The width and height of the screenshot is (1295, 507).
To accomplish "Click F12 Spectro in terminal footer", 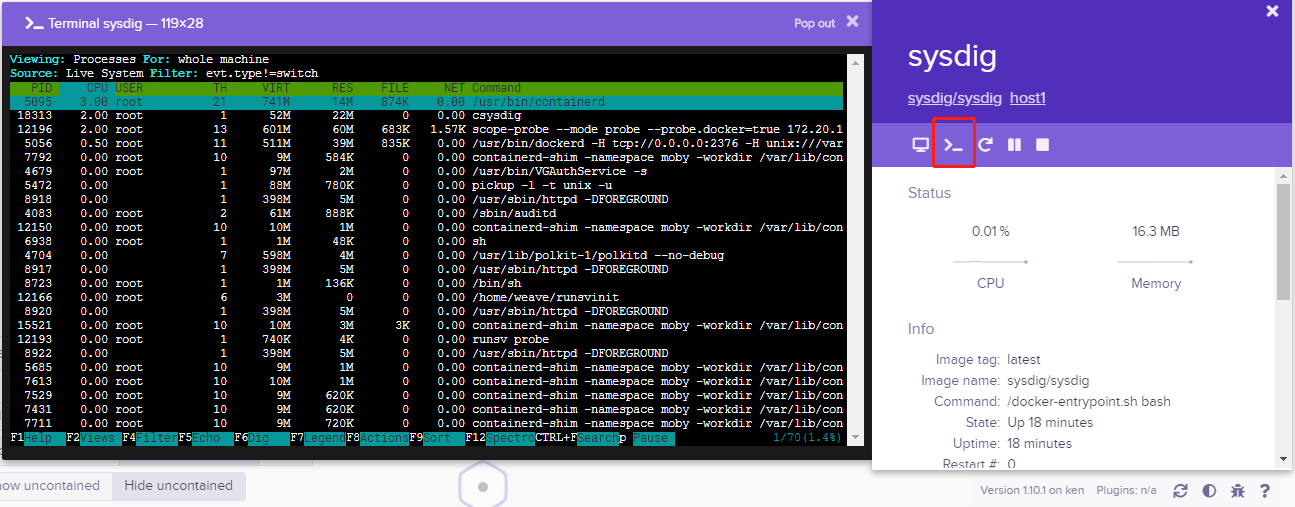I will [x=500, y=439].
